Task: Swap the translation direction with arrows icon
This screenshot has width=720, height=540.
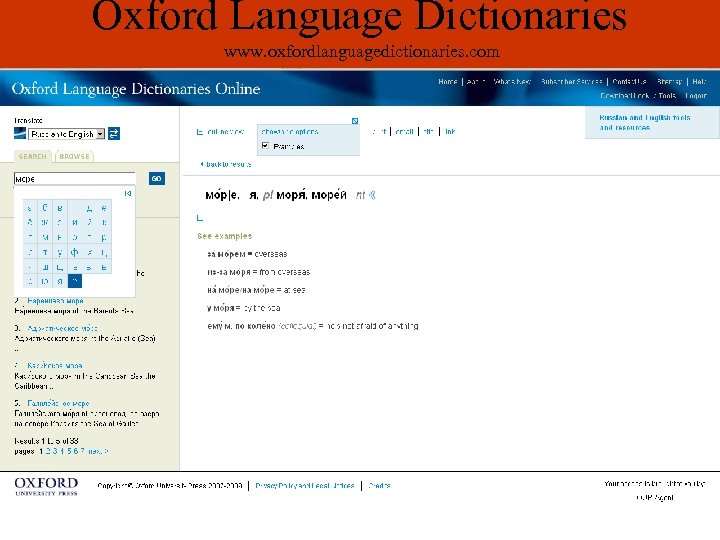Action: (x=114, y=134)
